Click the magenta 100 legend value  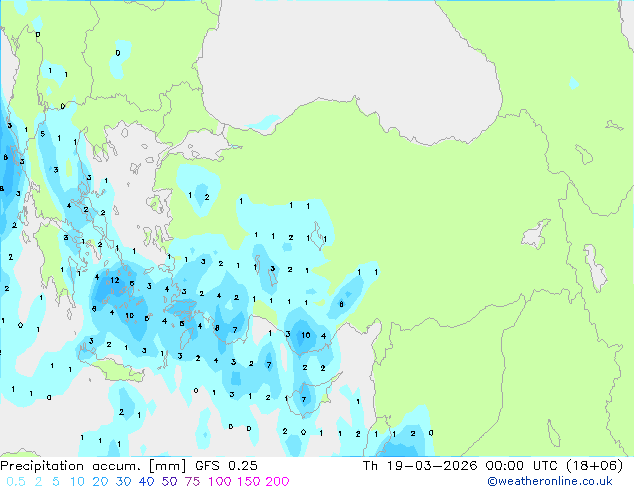point(220,482)
